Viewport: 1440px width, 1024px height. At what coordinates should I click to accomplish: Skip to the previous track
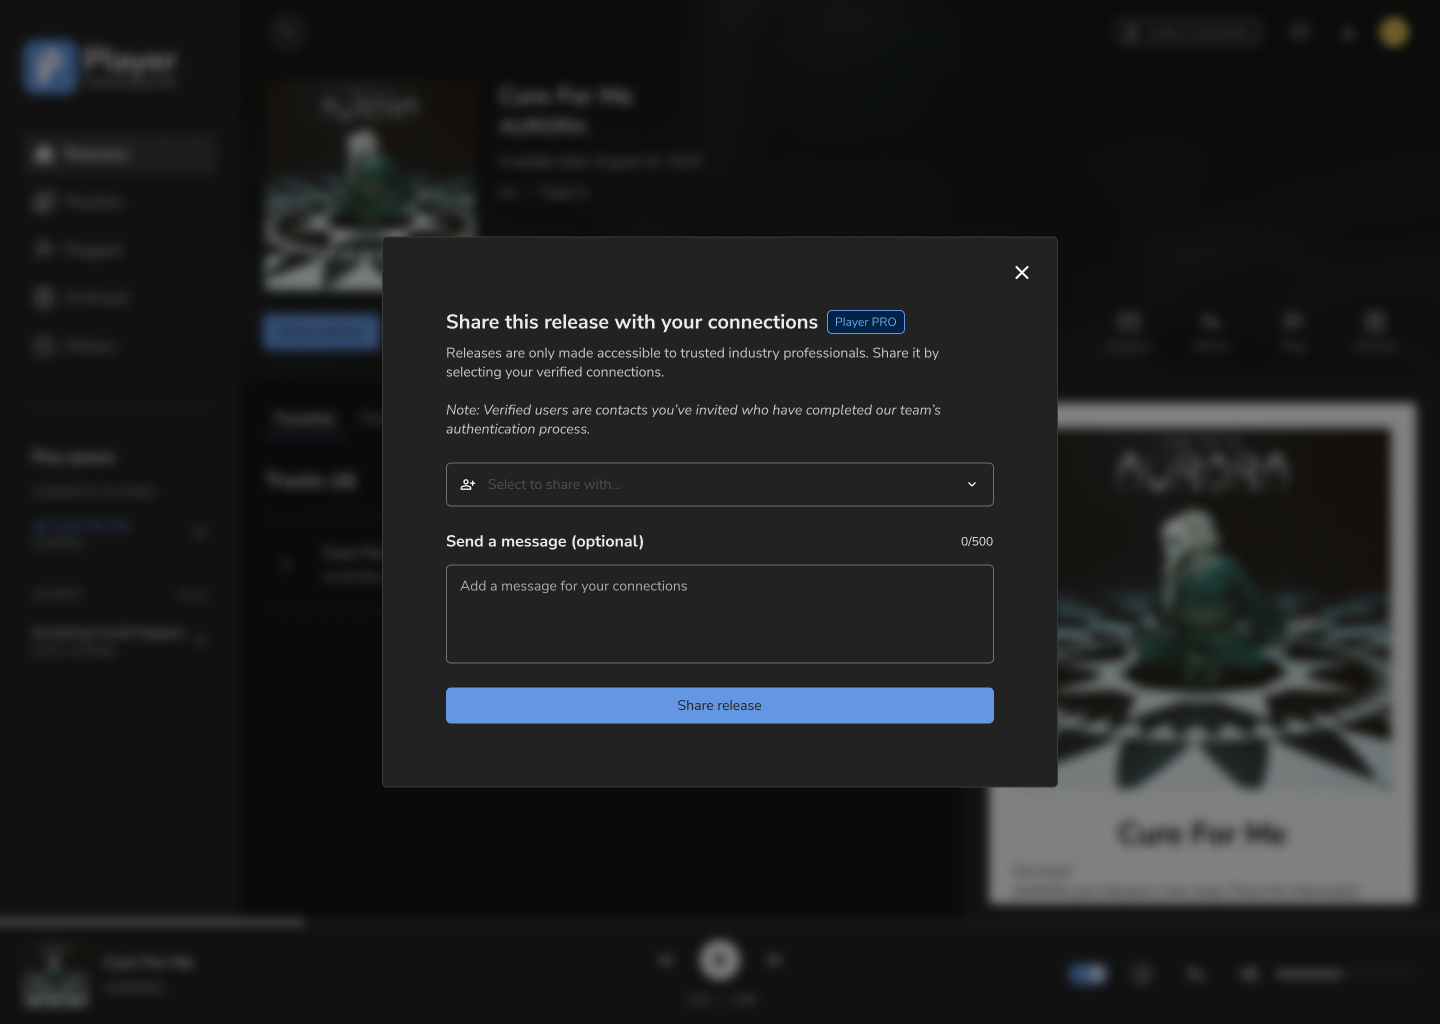[666, 960]
